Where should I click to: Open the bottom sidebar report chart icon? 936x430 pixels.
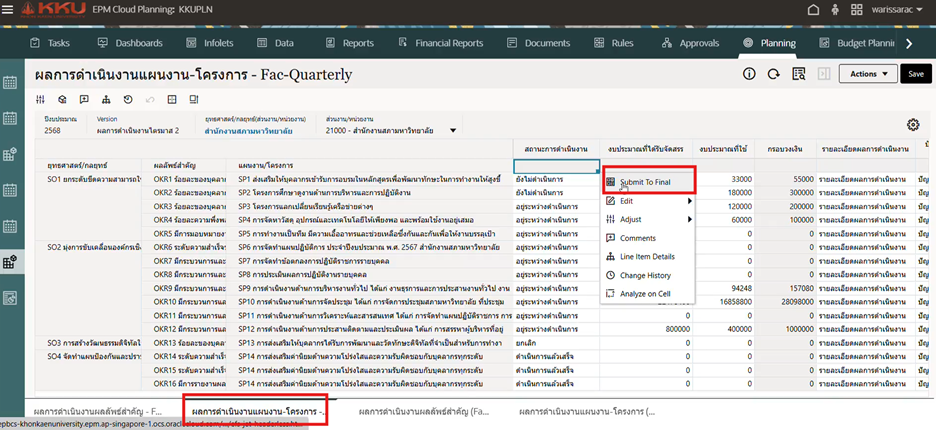pyautogui.click(x=10, y=297)
